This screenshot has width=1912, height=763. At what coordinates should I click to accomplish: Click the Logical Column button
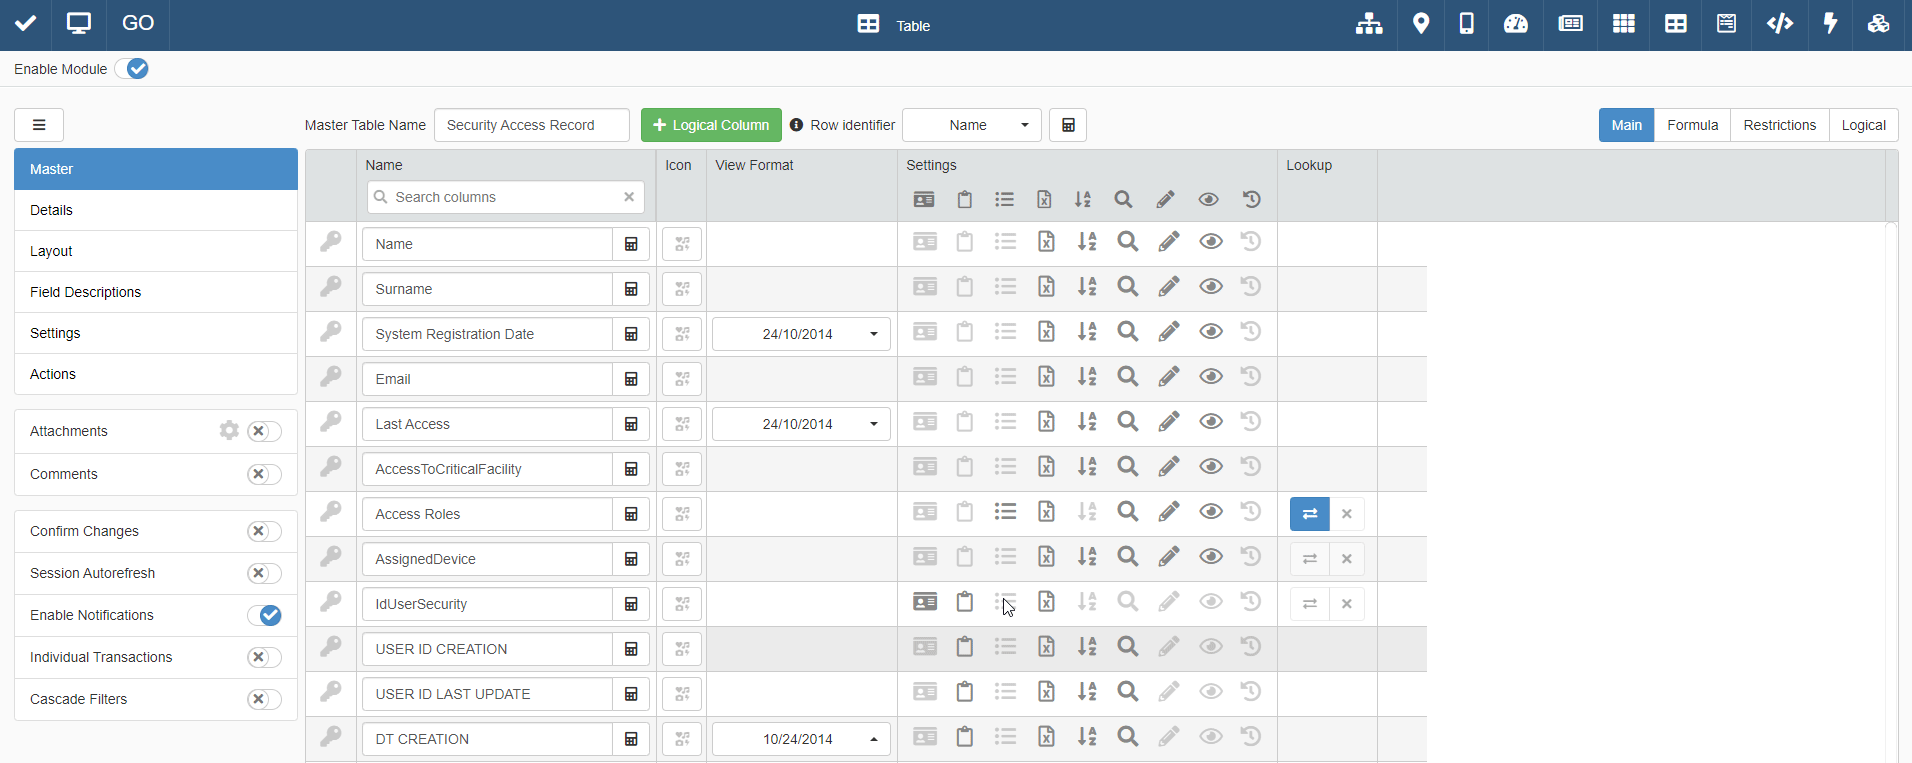[x=711, y=125]
